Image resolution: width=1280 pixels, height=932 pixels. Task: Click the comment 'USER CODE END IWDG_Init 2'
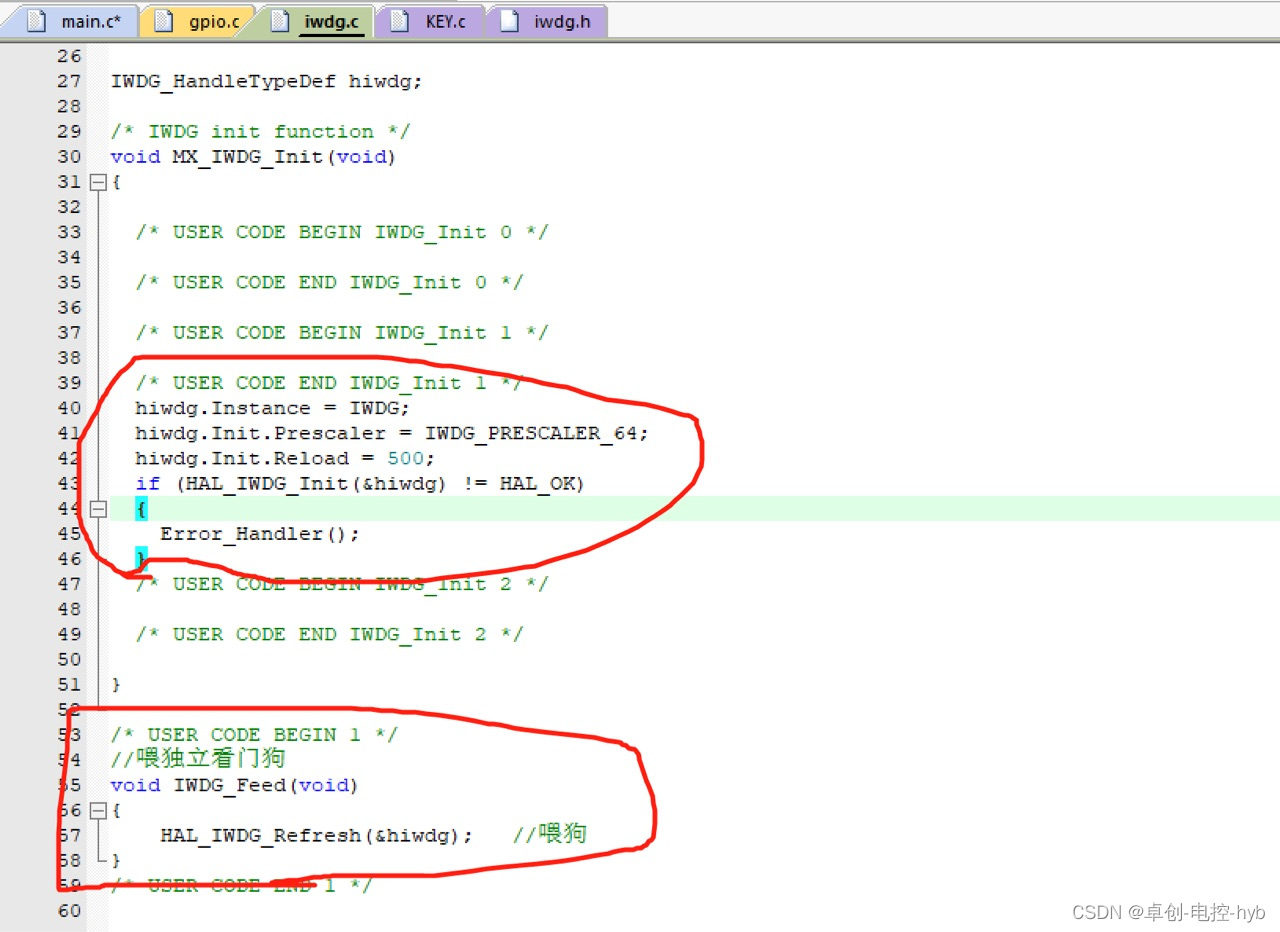(329, 634)
